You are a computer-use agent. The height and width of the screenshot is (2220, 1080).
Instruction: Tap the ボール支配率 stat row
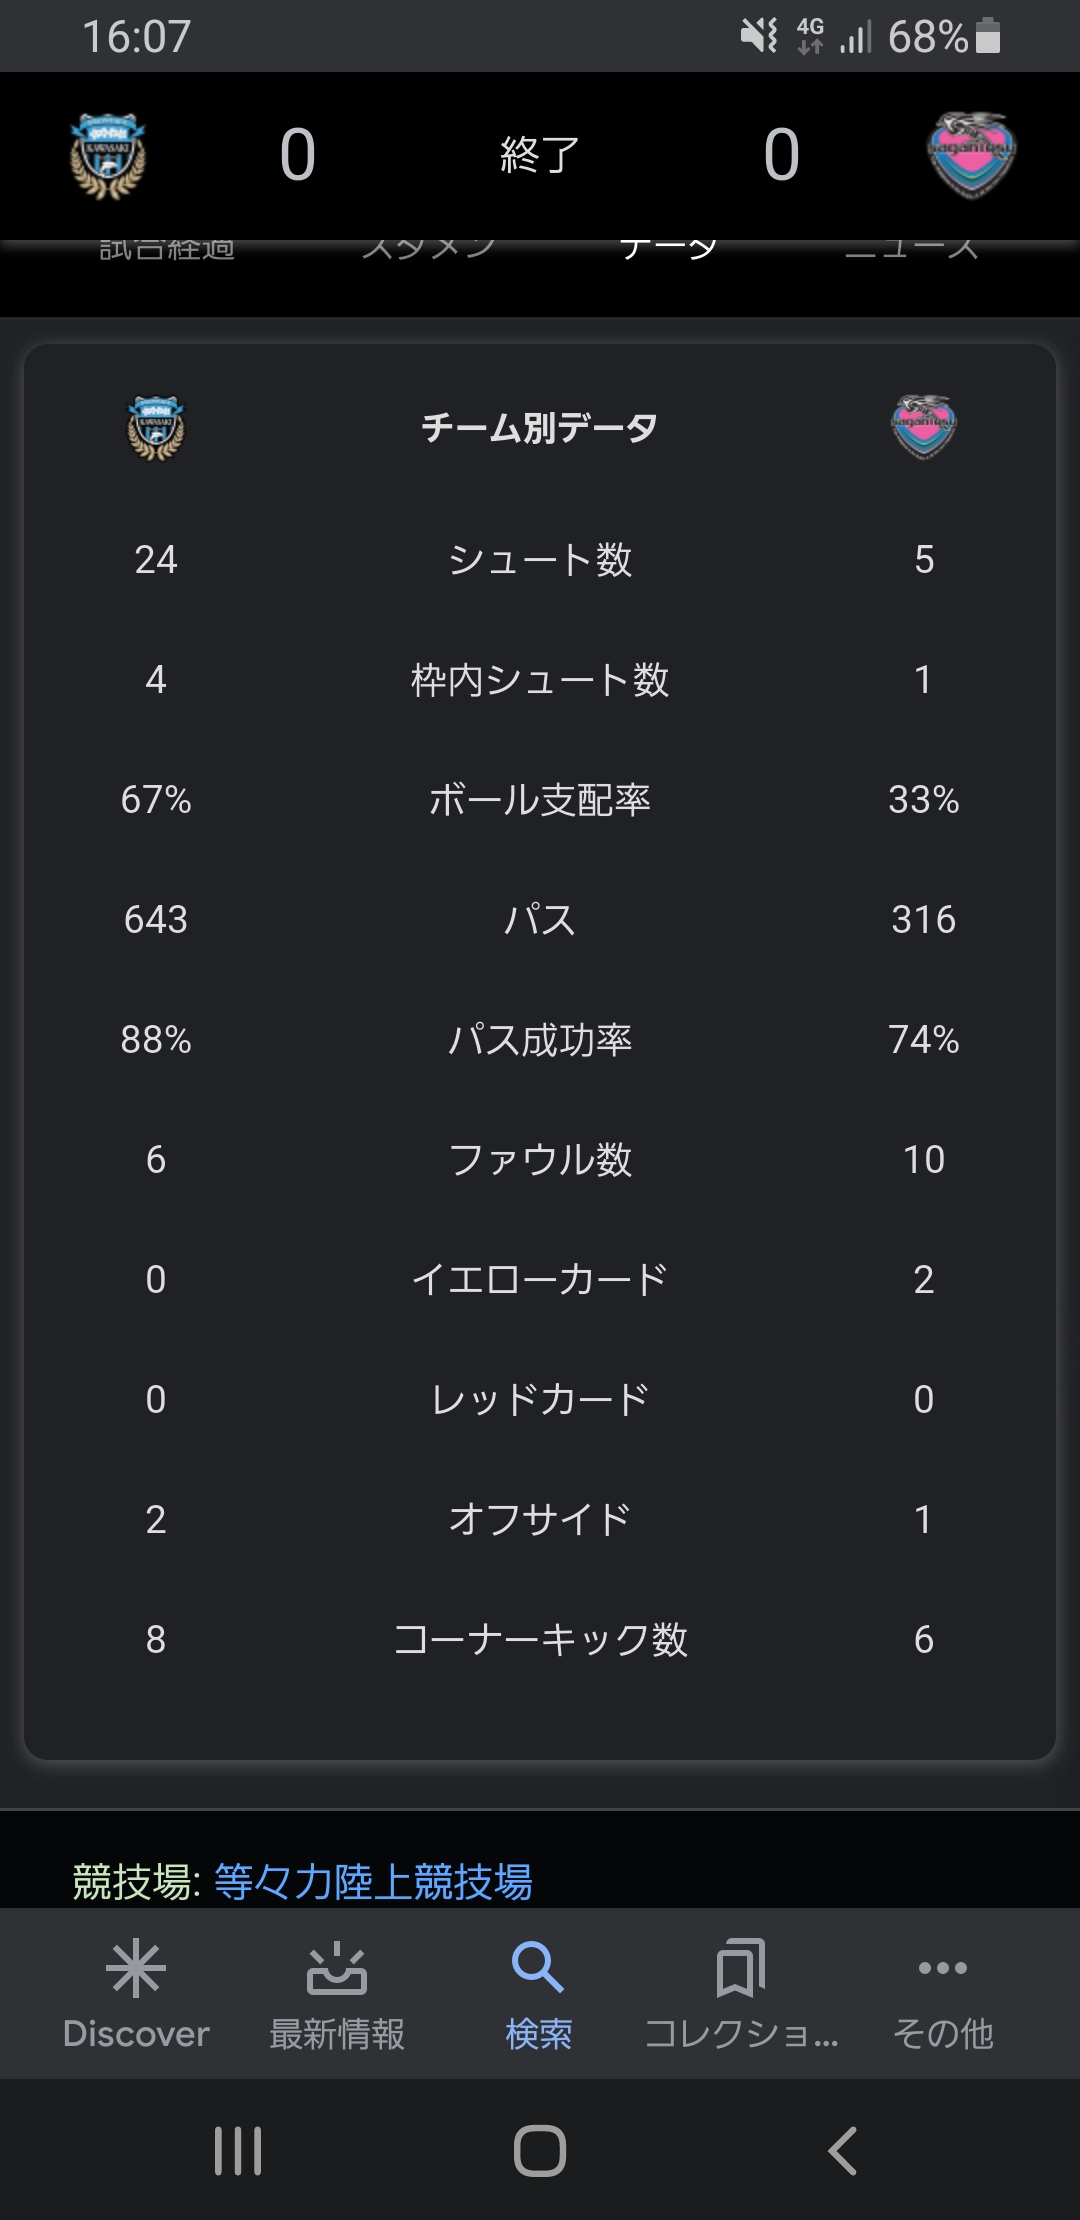(540, 800)
